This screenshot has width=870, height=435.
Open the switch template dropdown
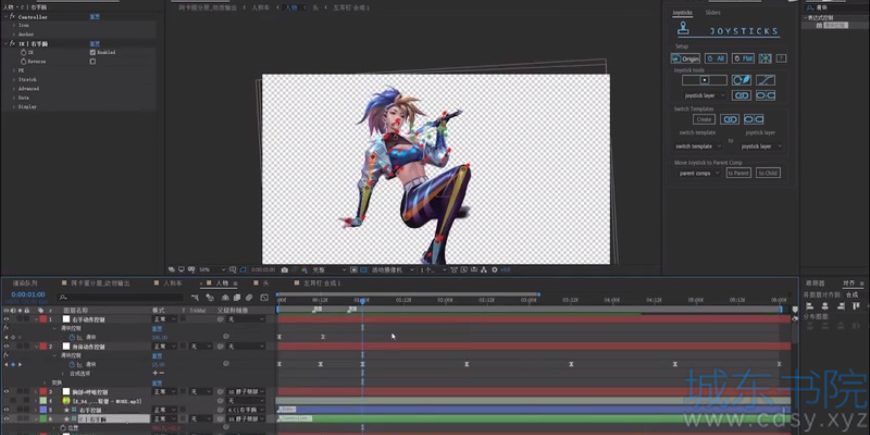click(x=698, y=146)
